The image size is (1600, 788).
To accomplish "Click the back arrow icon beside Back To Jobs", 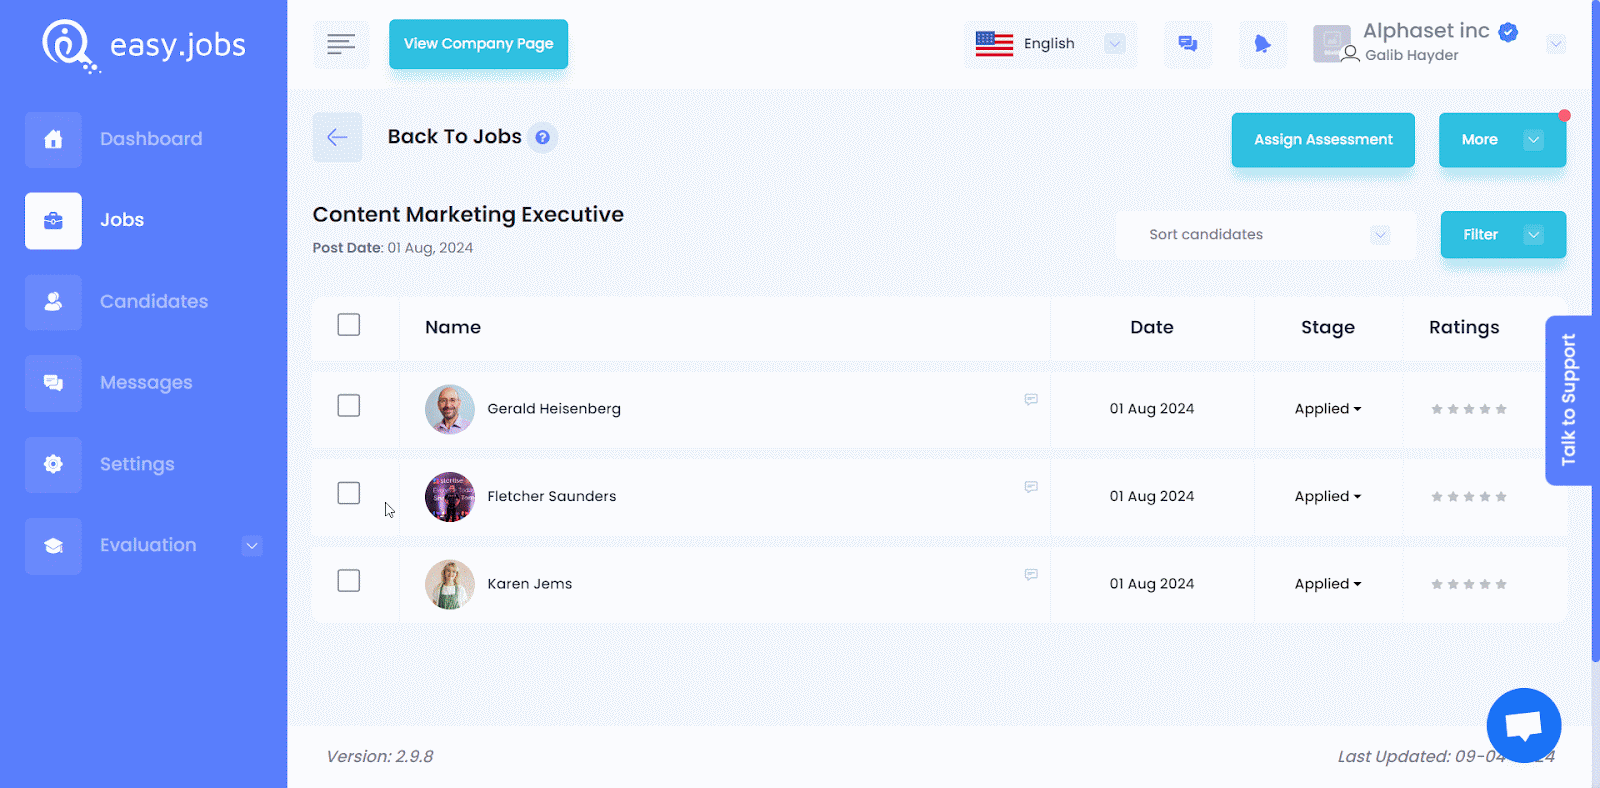I will [x=337, y=138].
